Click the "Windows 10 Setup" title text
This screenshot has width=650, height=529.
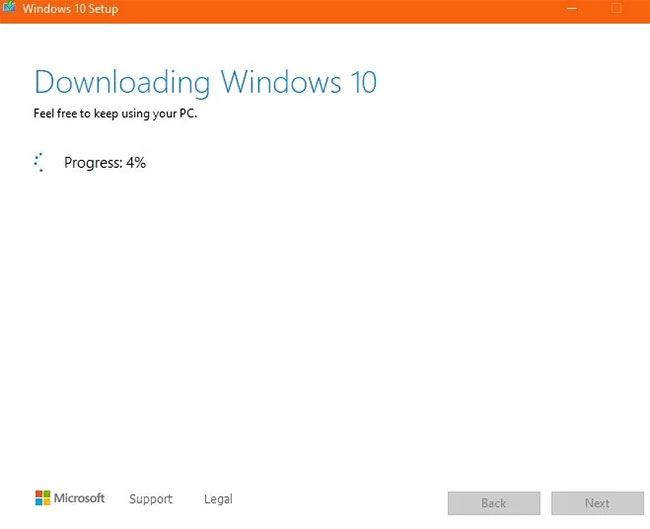pos(70,9)
